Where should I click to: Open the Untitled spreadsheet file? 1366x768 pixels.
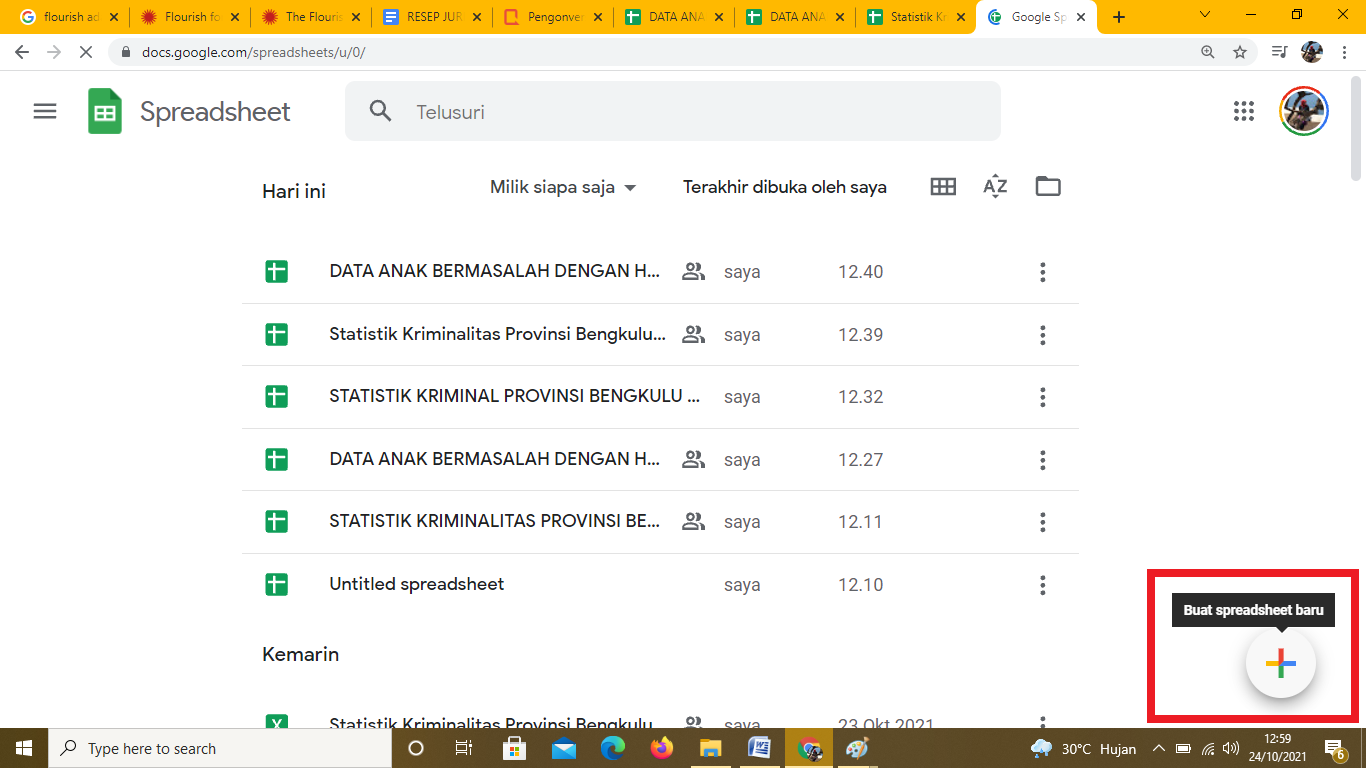tap(416, 584)
